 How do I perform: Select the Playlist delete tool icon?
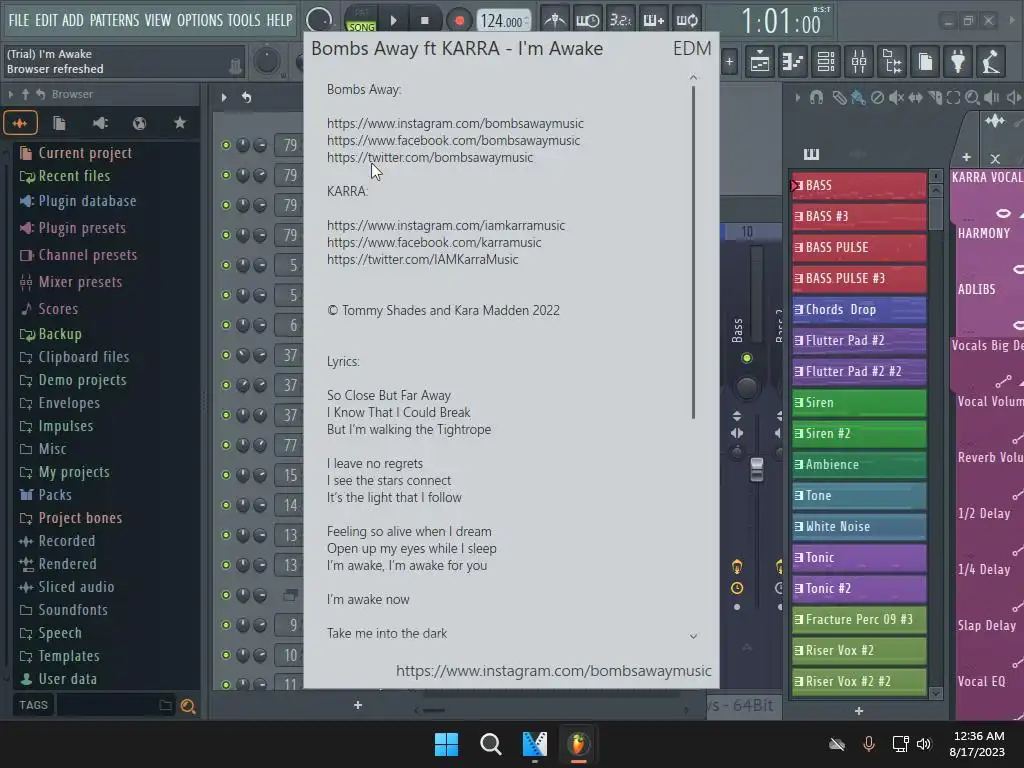877,98
